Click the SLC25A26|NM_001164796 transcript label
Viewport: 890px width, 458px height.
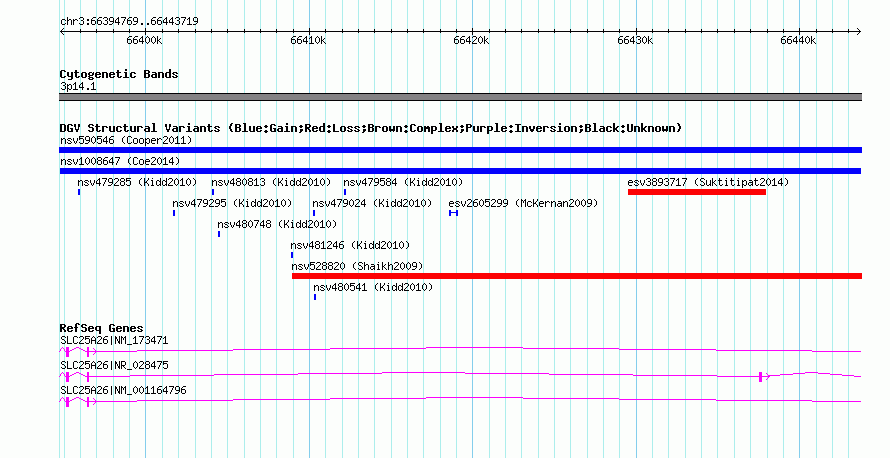point(123,390)
